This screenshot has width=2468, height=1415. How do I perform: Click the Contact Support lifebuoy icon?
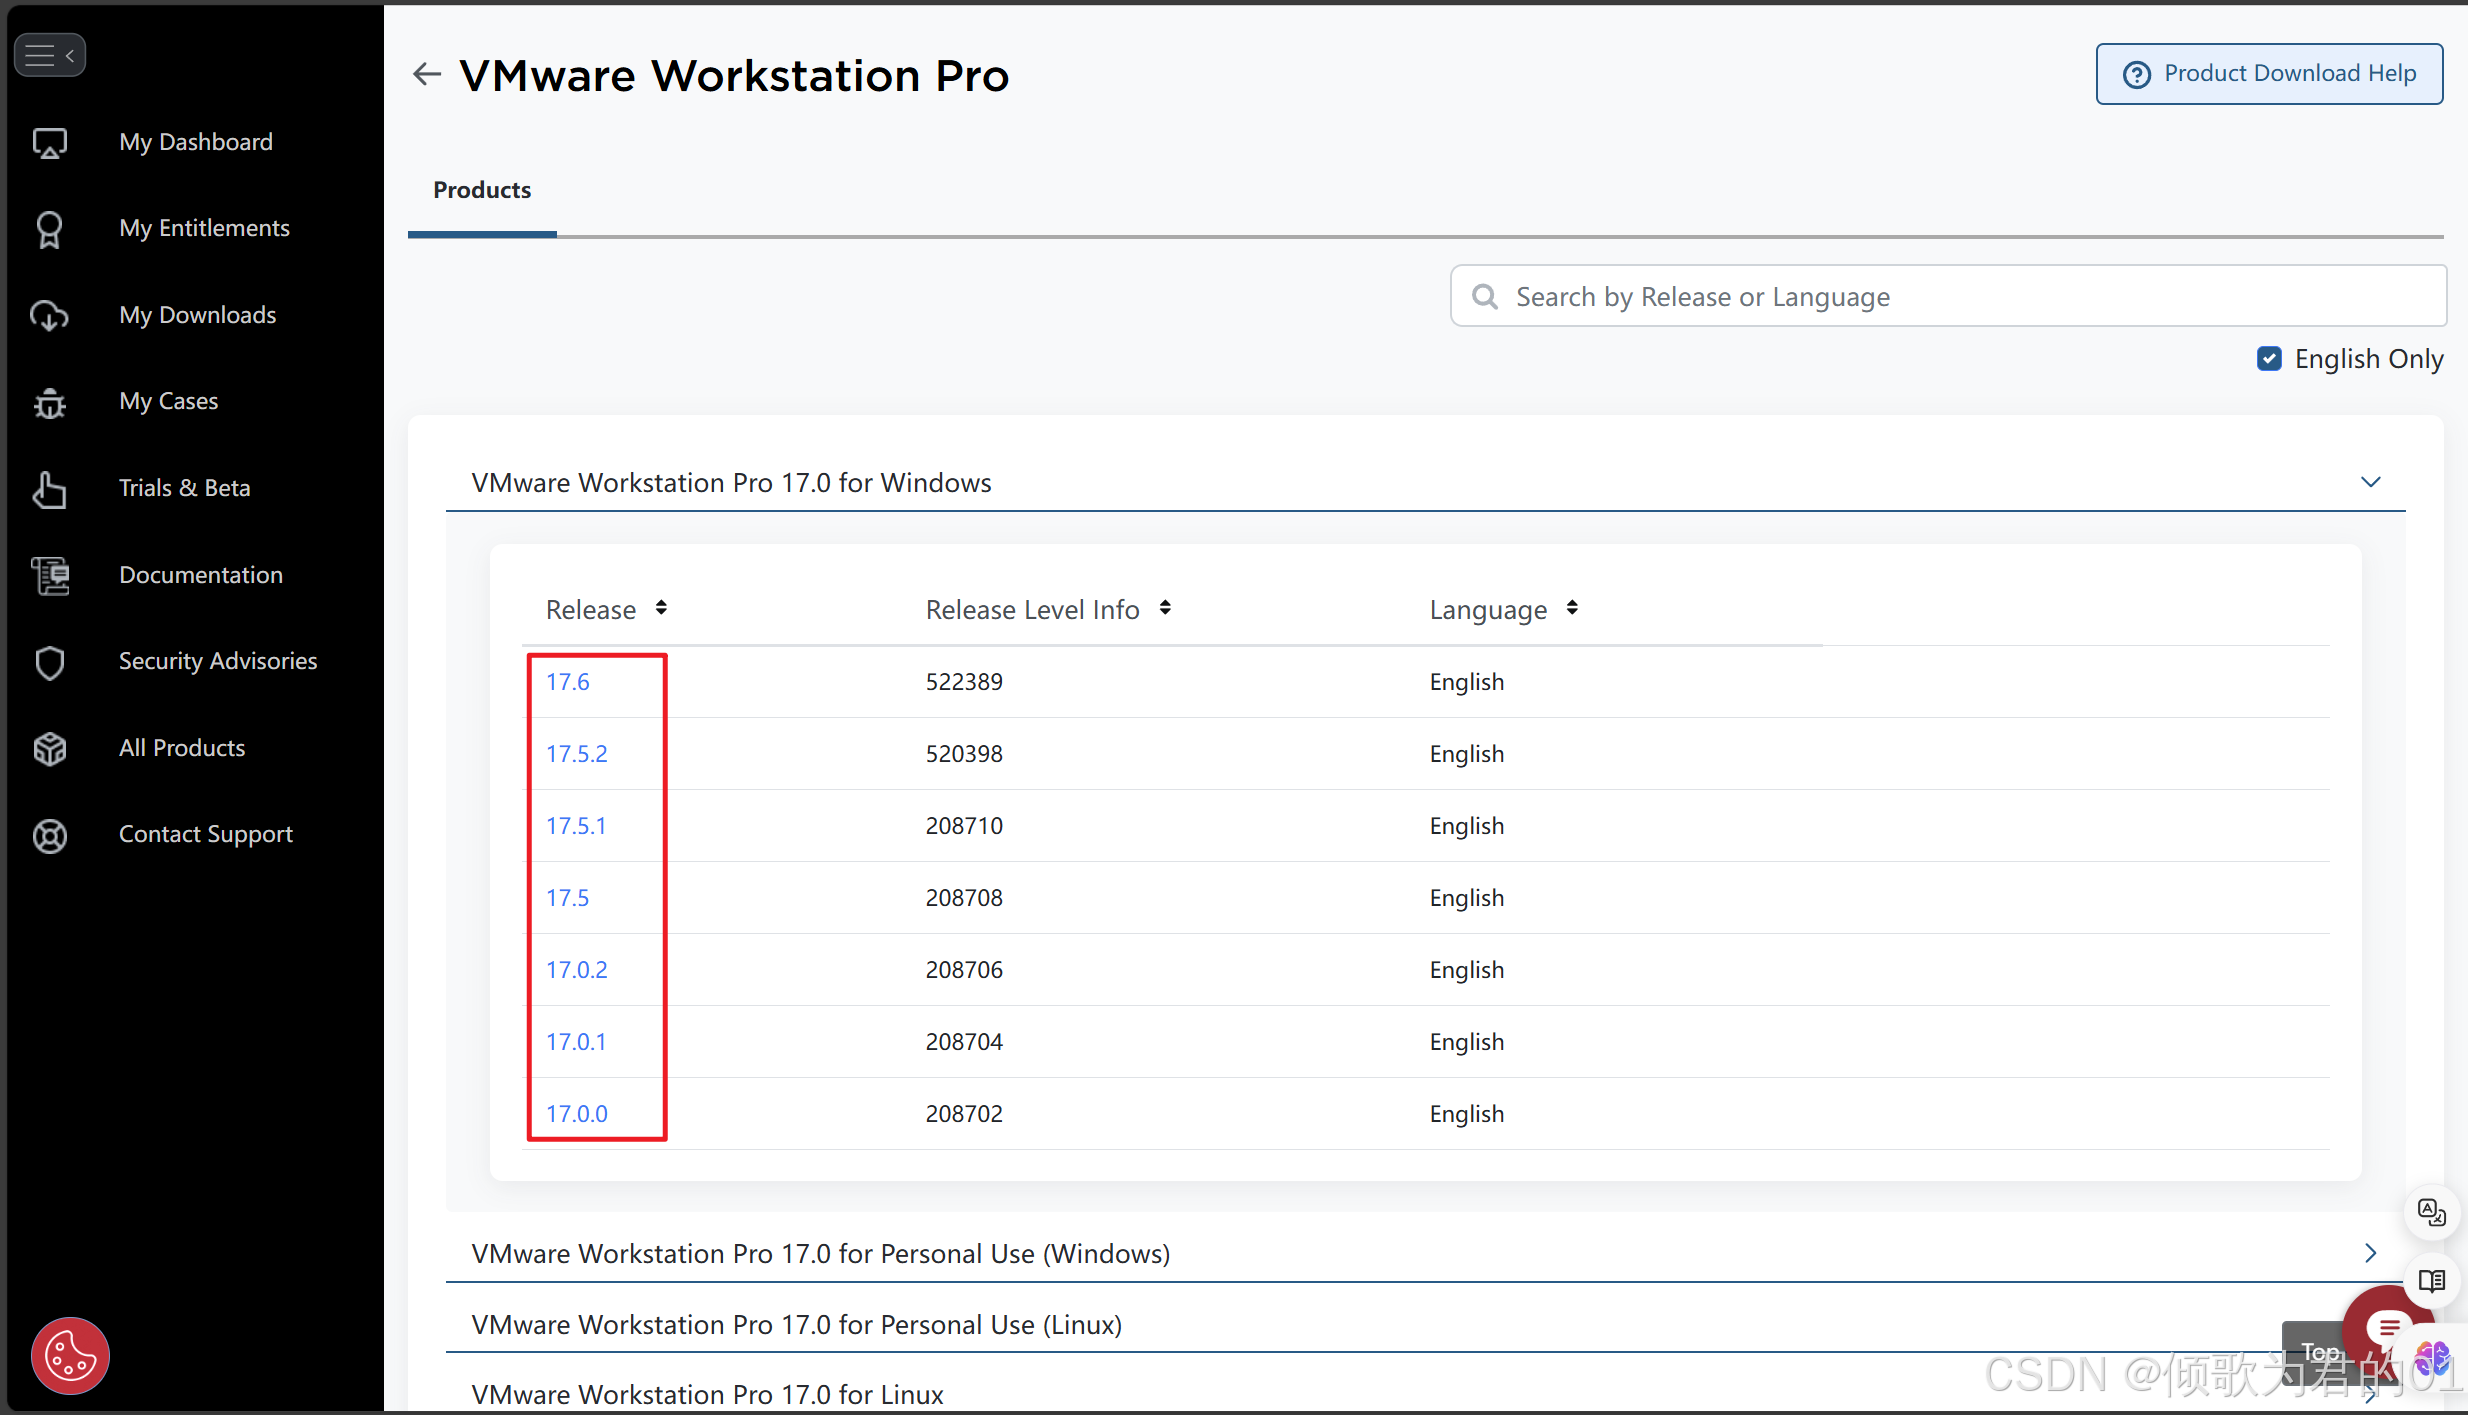click(50, 835)
